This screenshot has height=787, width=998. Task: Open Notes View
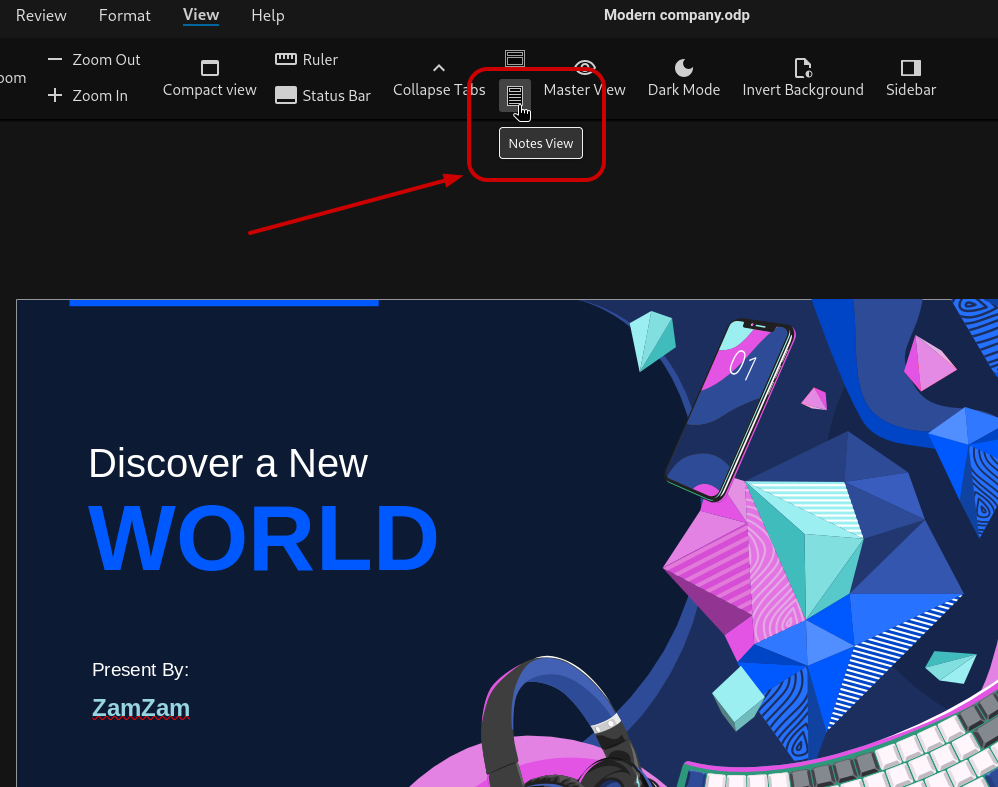514,96
